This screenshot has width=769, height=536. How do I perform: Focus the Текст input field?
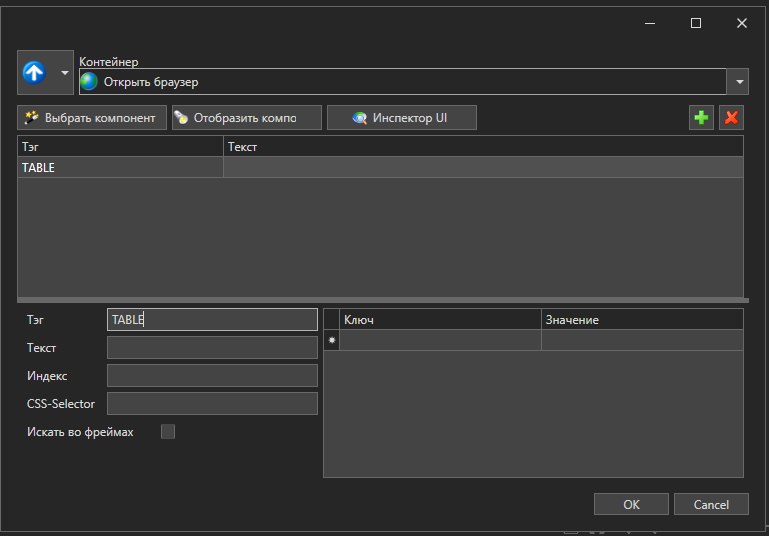click(x=212, y=348)
